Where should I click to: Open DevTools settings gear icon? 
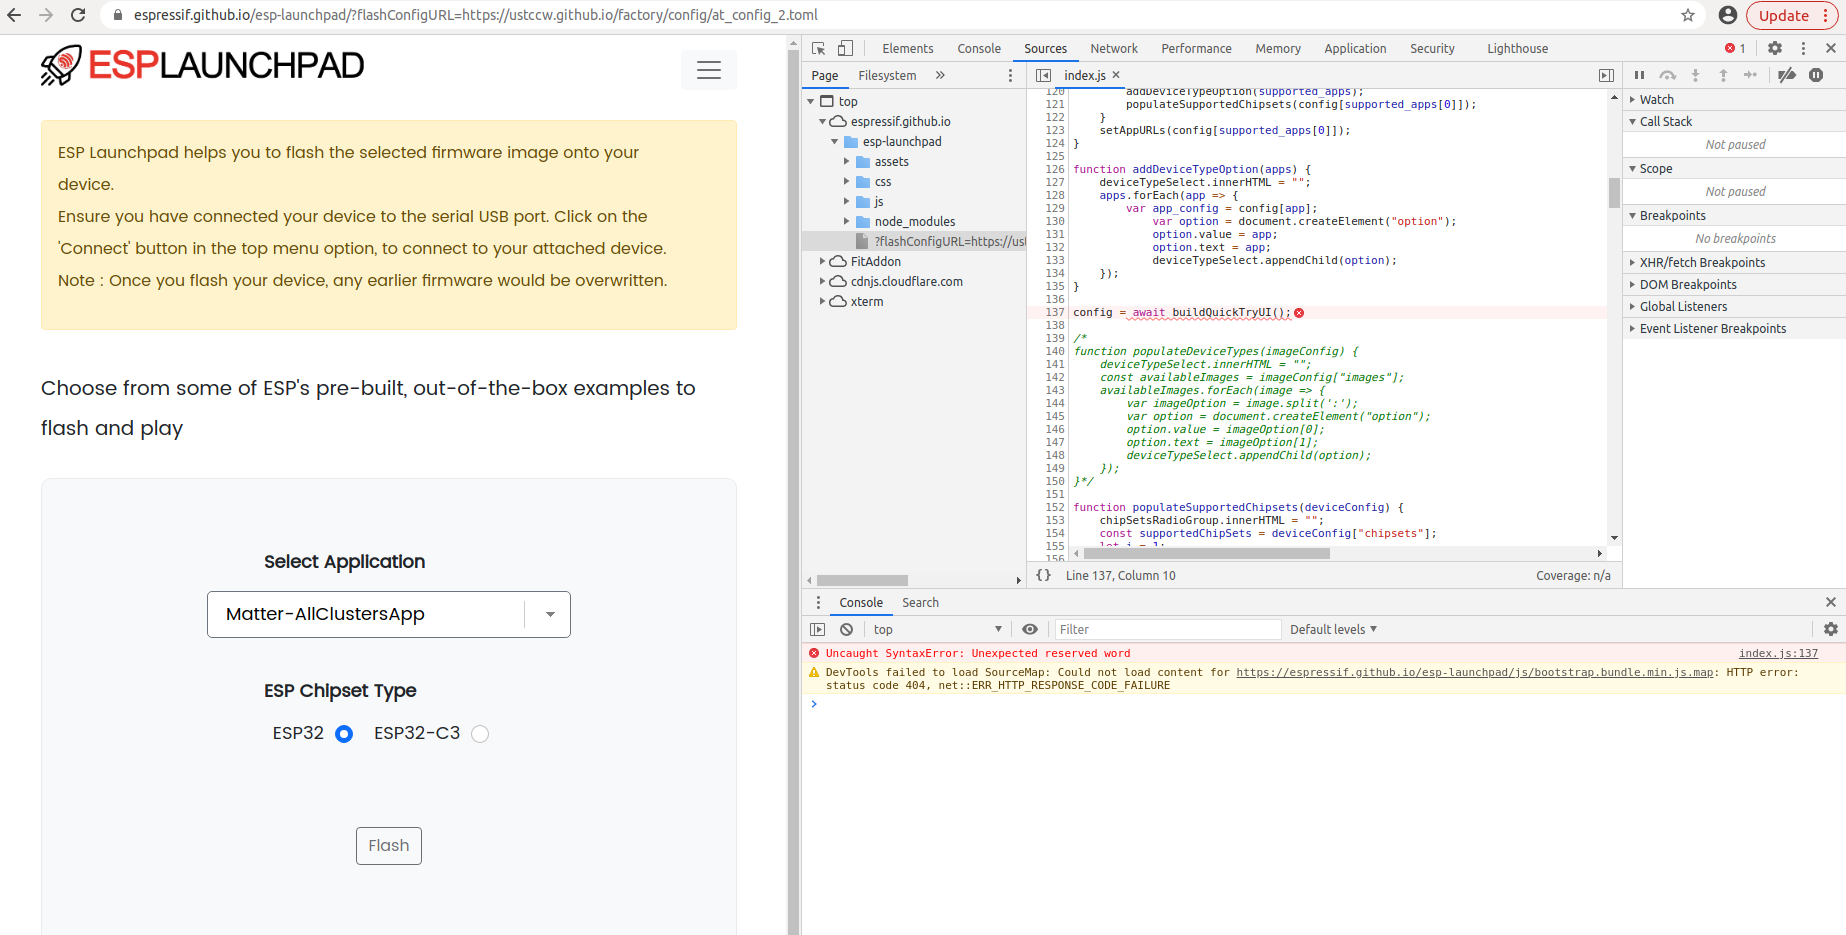pyautogui.click(x=1774, y=47)
